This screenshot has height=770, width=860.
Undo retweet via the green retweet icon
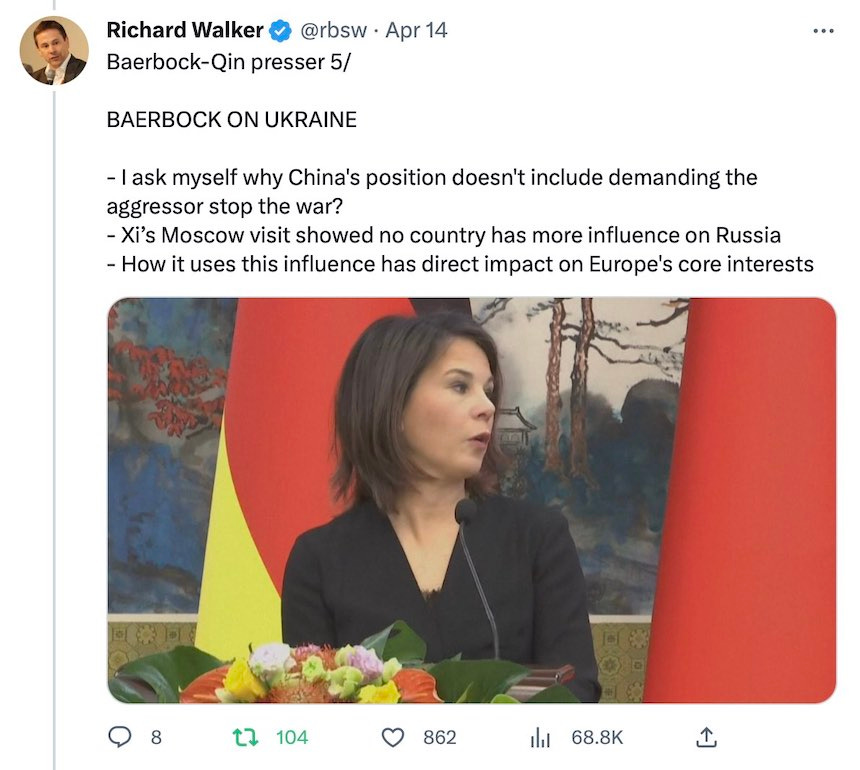245,737
